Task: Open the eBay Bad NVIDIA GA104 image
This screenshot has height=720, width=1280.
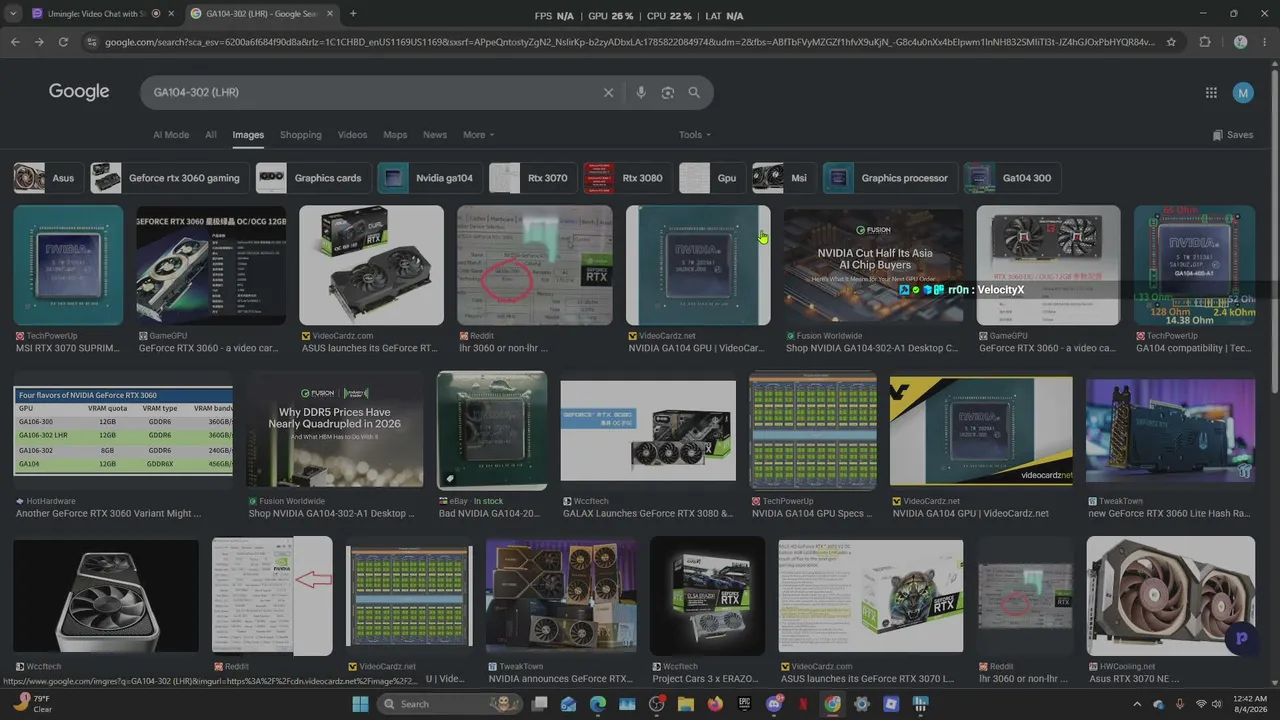Action: (492, 431)
